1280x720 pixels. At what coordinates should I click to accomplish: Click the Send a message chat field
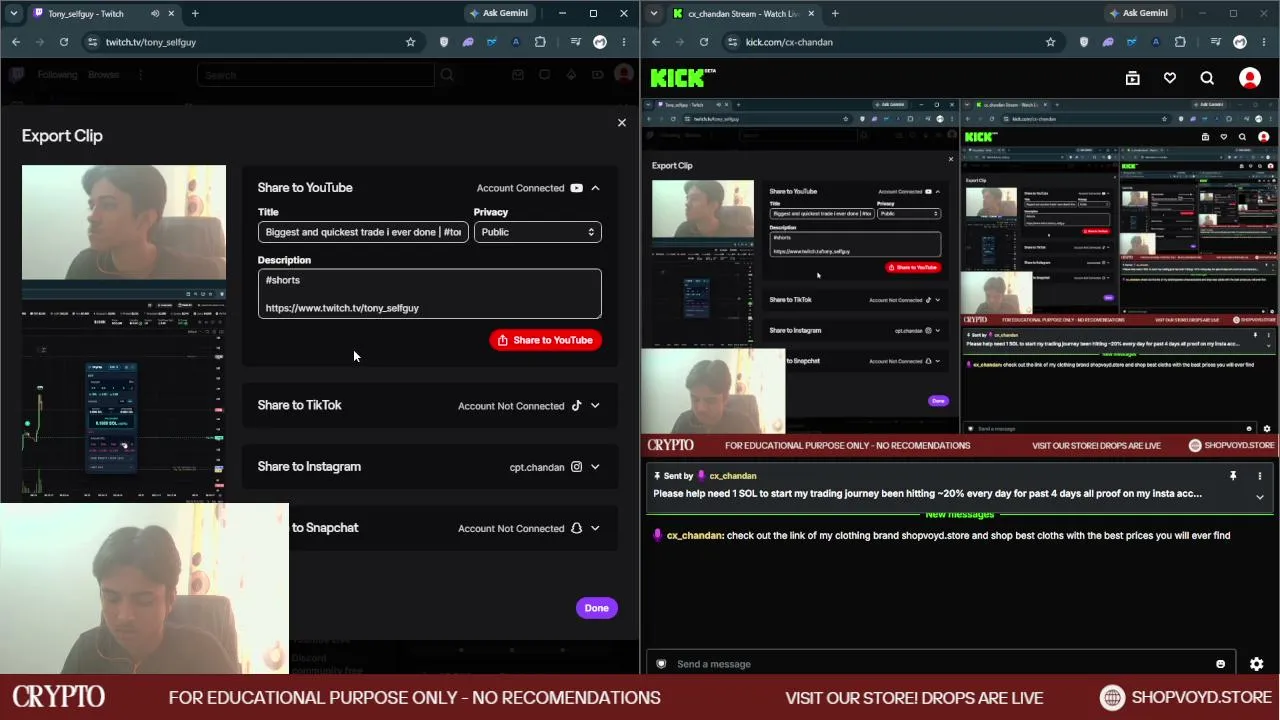940,664
